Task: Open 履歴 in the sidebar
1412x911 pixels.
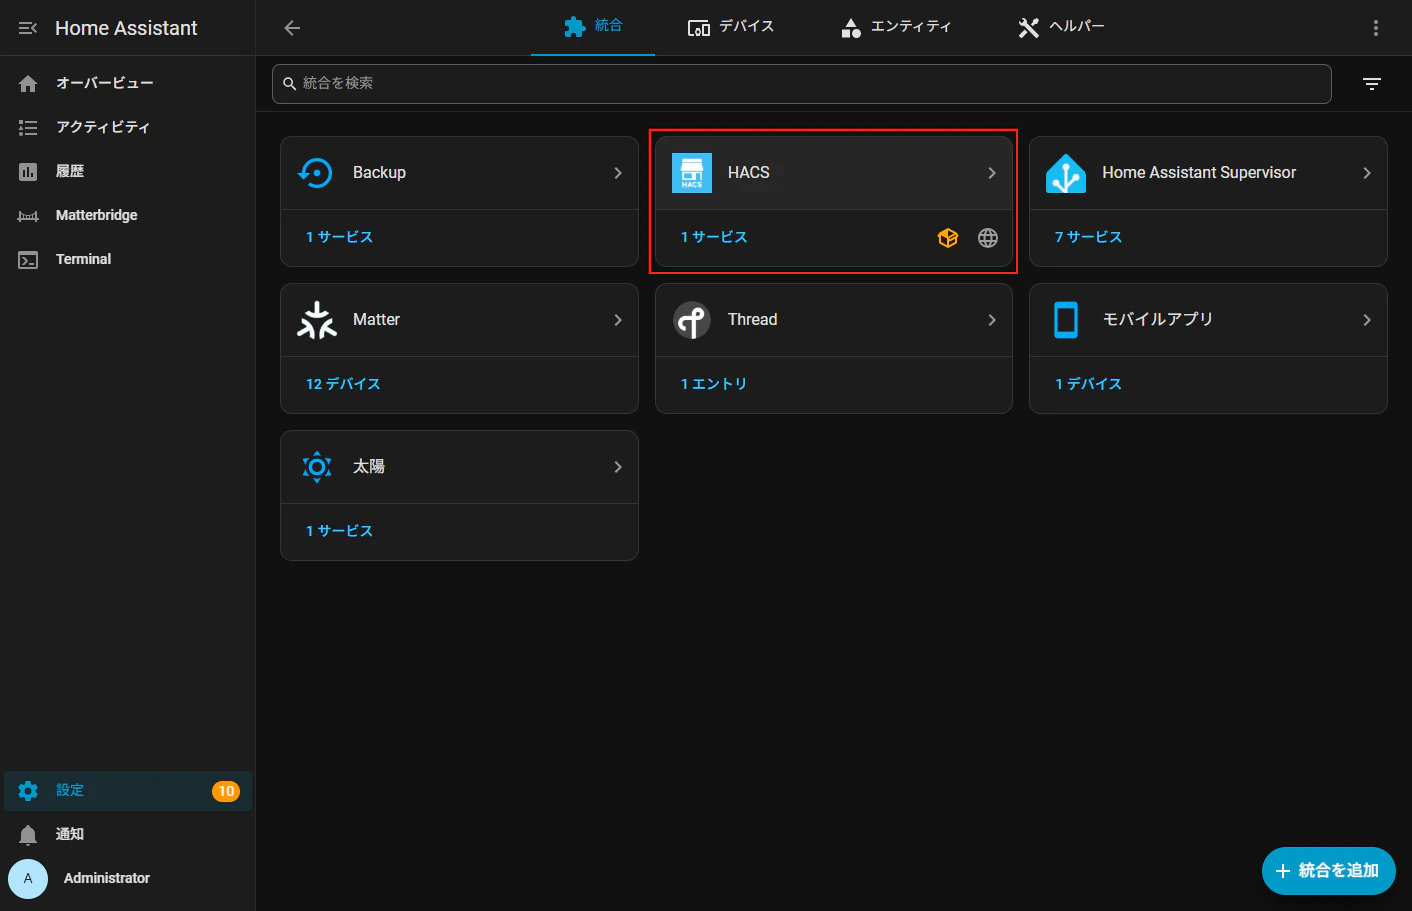Action: pos(128,172)
